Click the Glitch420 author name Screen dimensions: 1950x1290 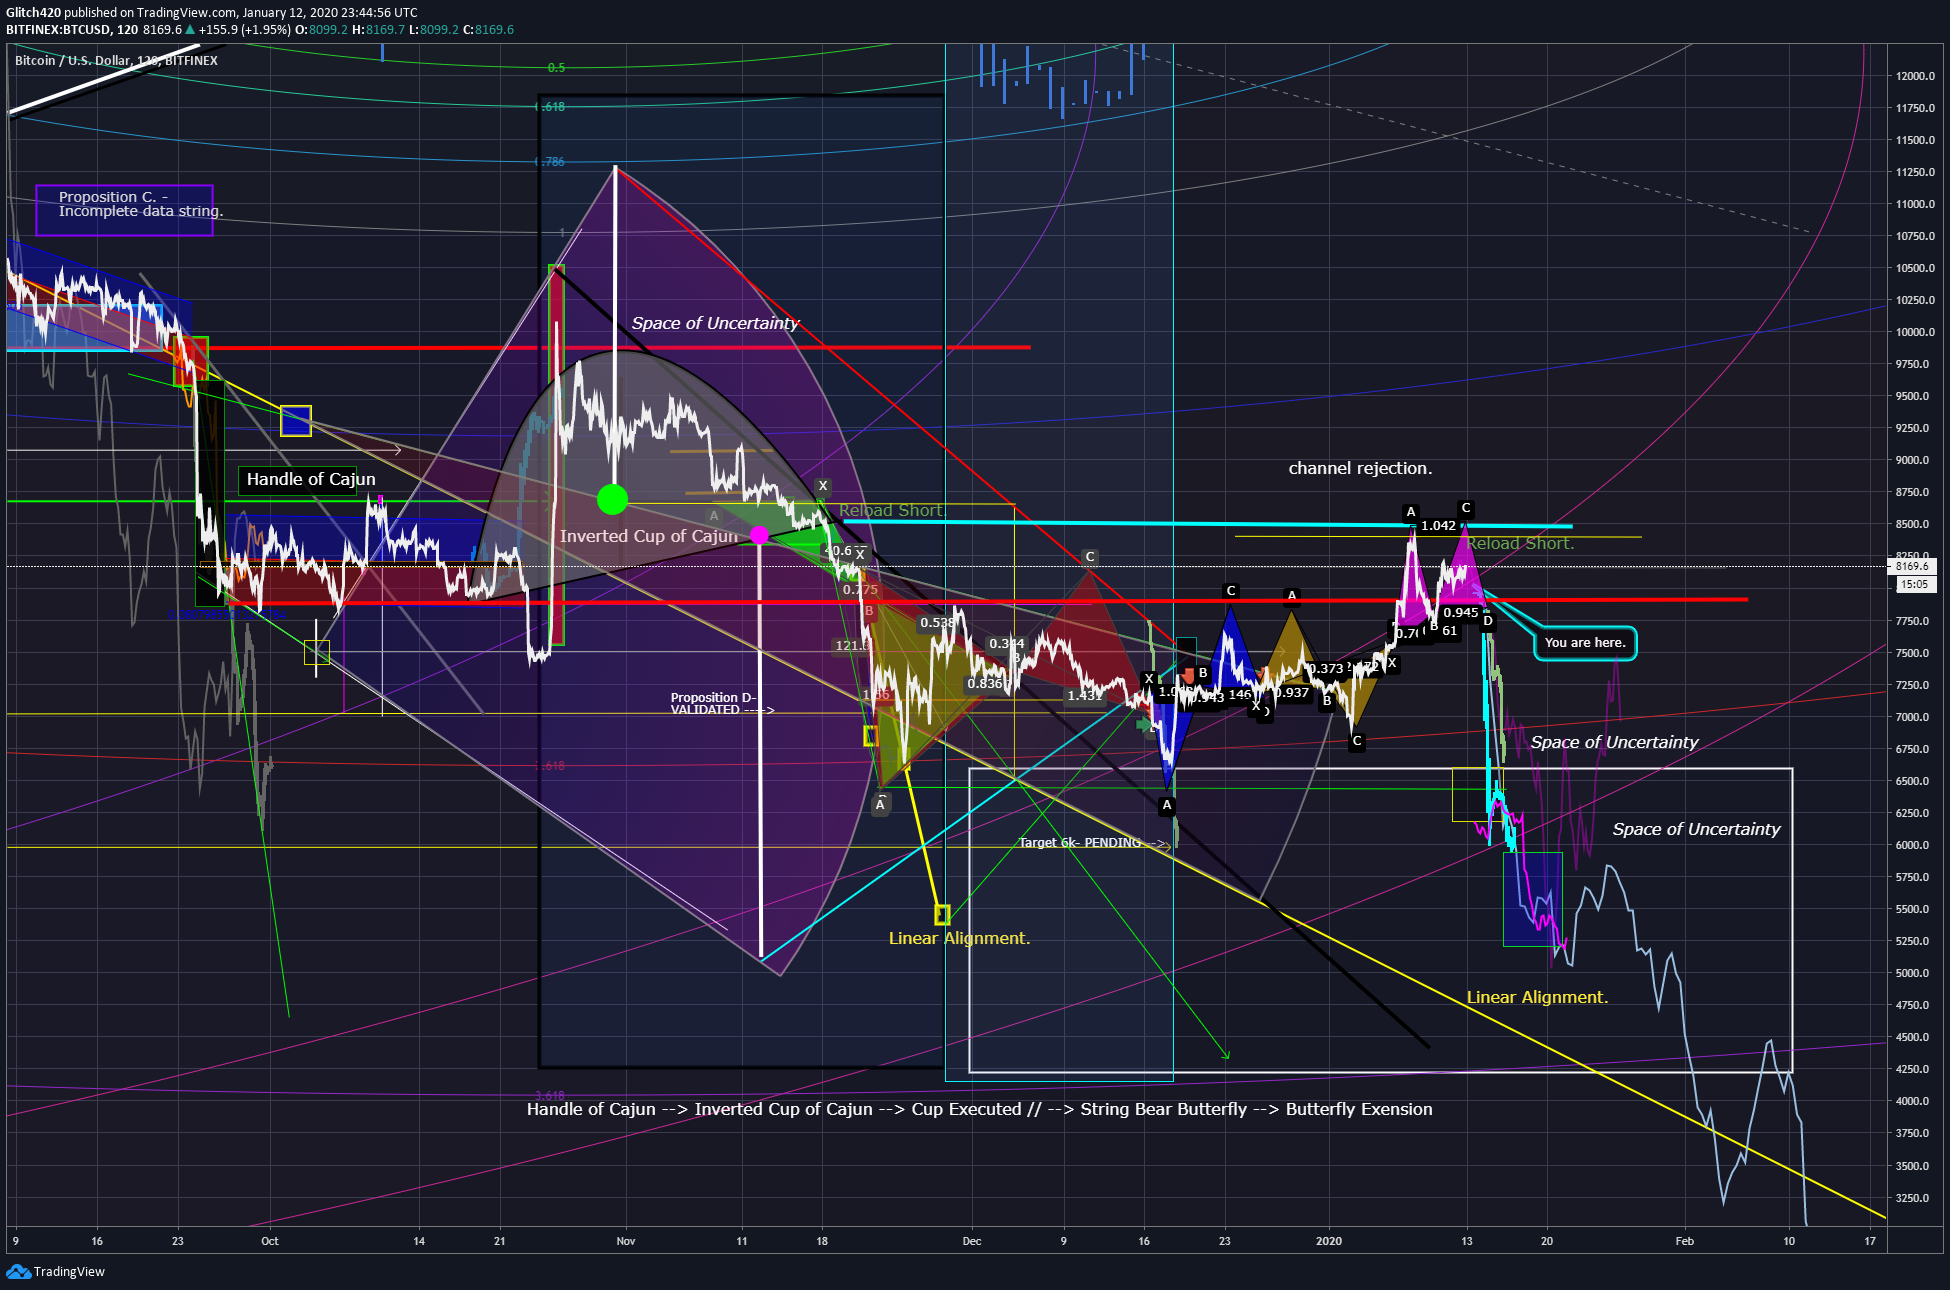tap(33, 12)
